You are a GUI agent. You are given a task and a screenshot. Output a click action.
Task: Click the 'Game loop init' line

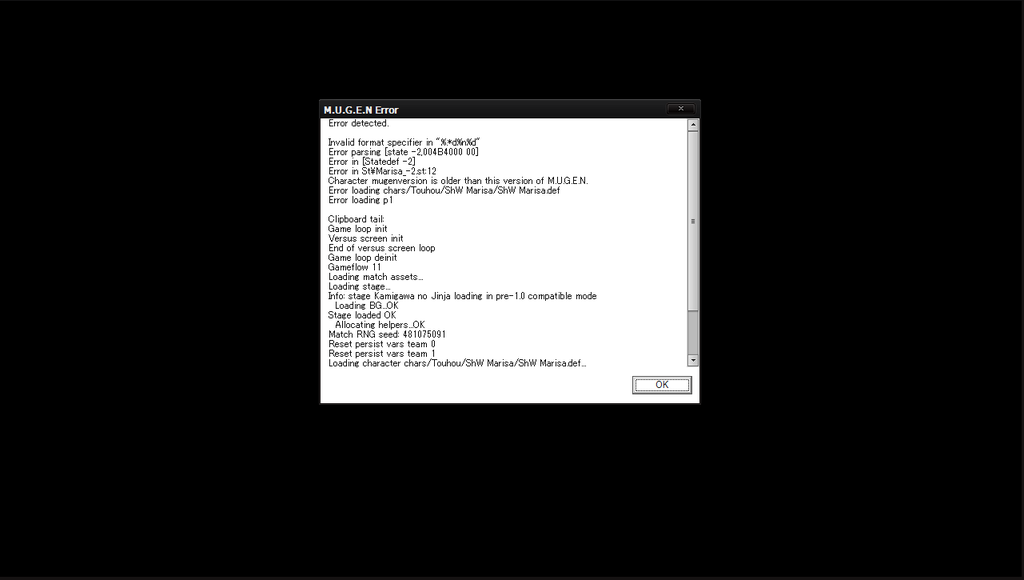[x=357, y=229]
